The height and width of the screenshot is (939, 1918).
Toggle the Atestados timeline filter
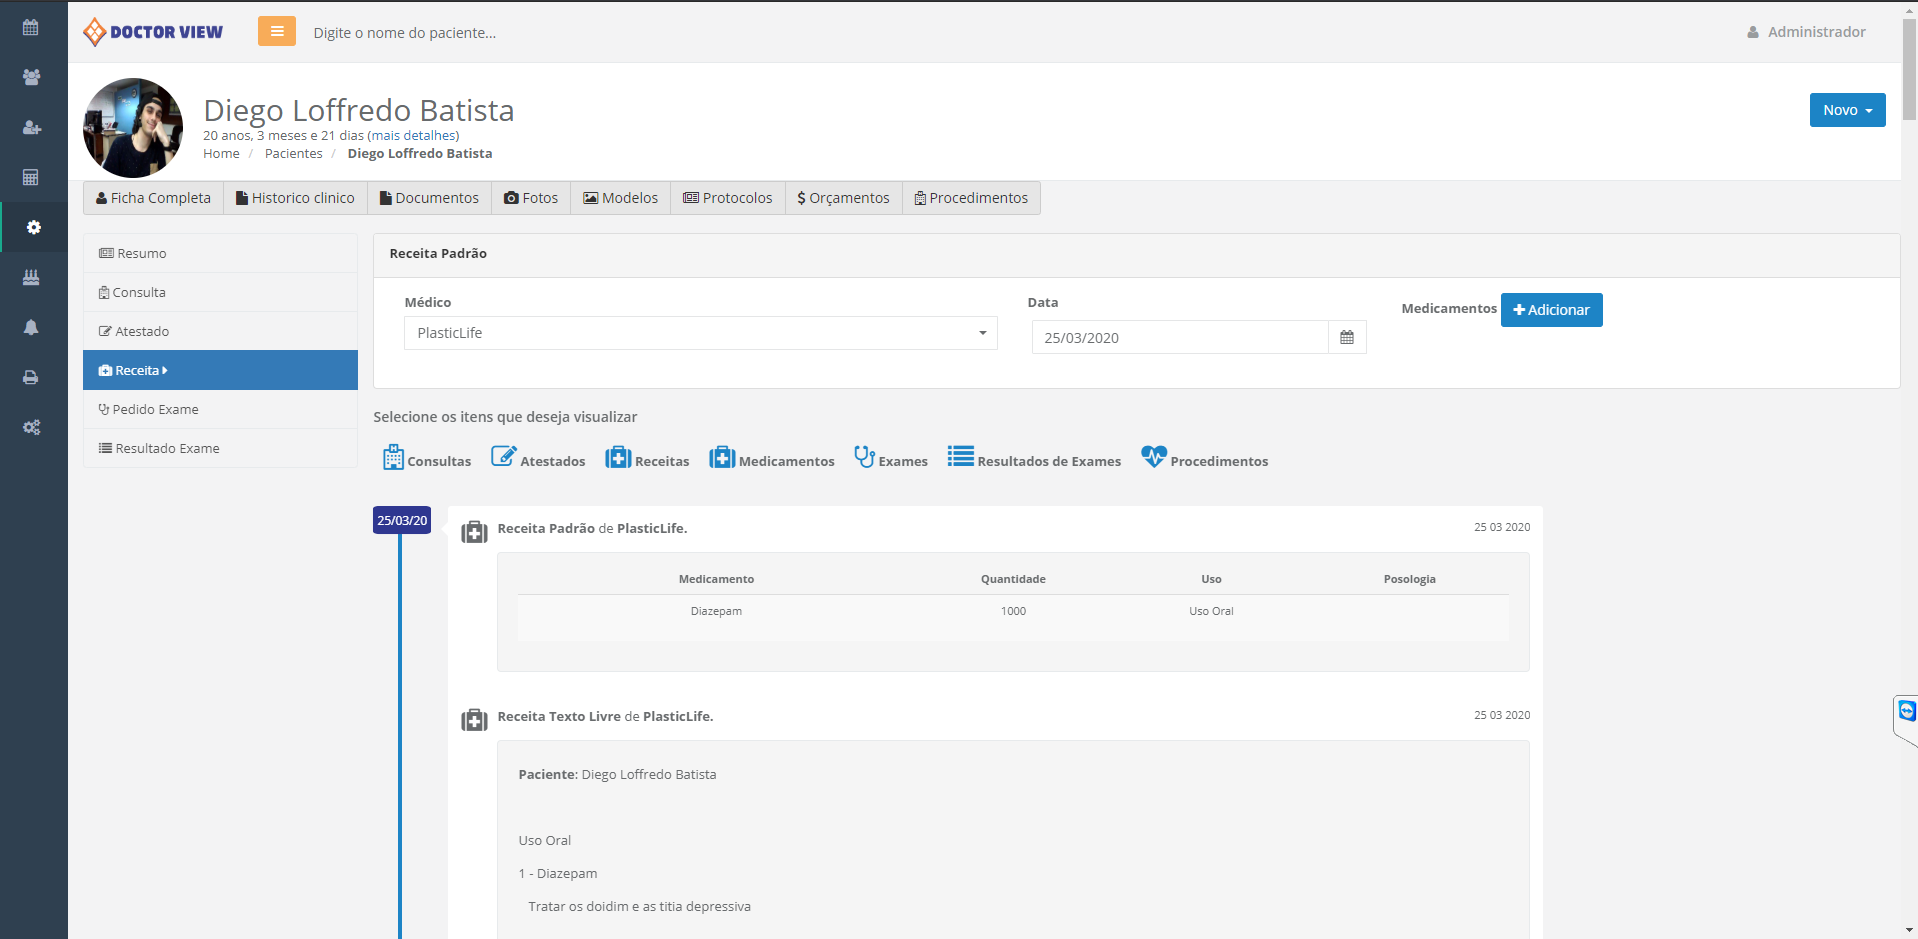[x=538, y=459]
